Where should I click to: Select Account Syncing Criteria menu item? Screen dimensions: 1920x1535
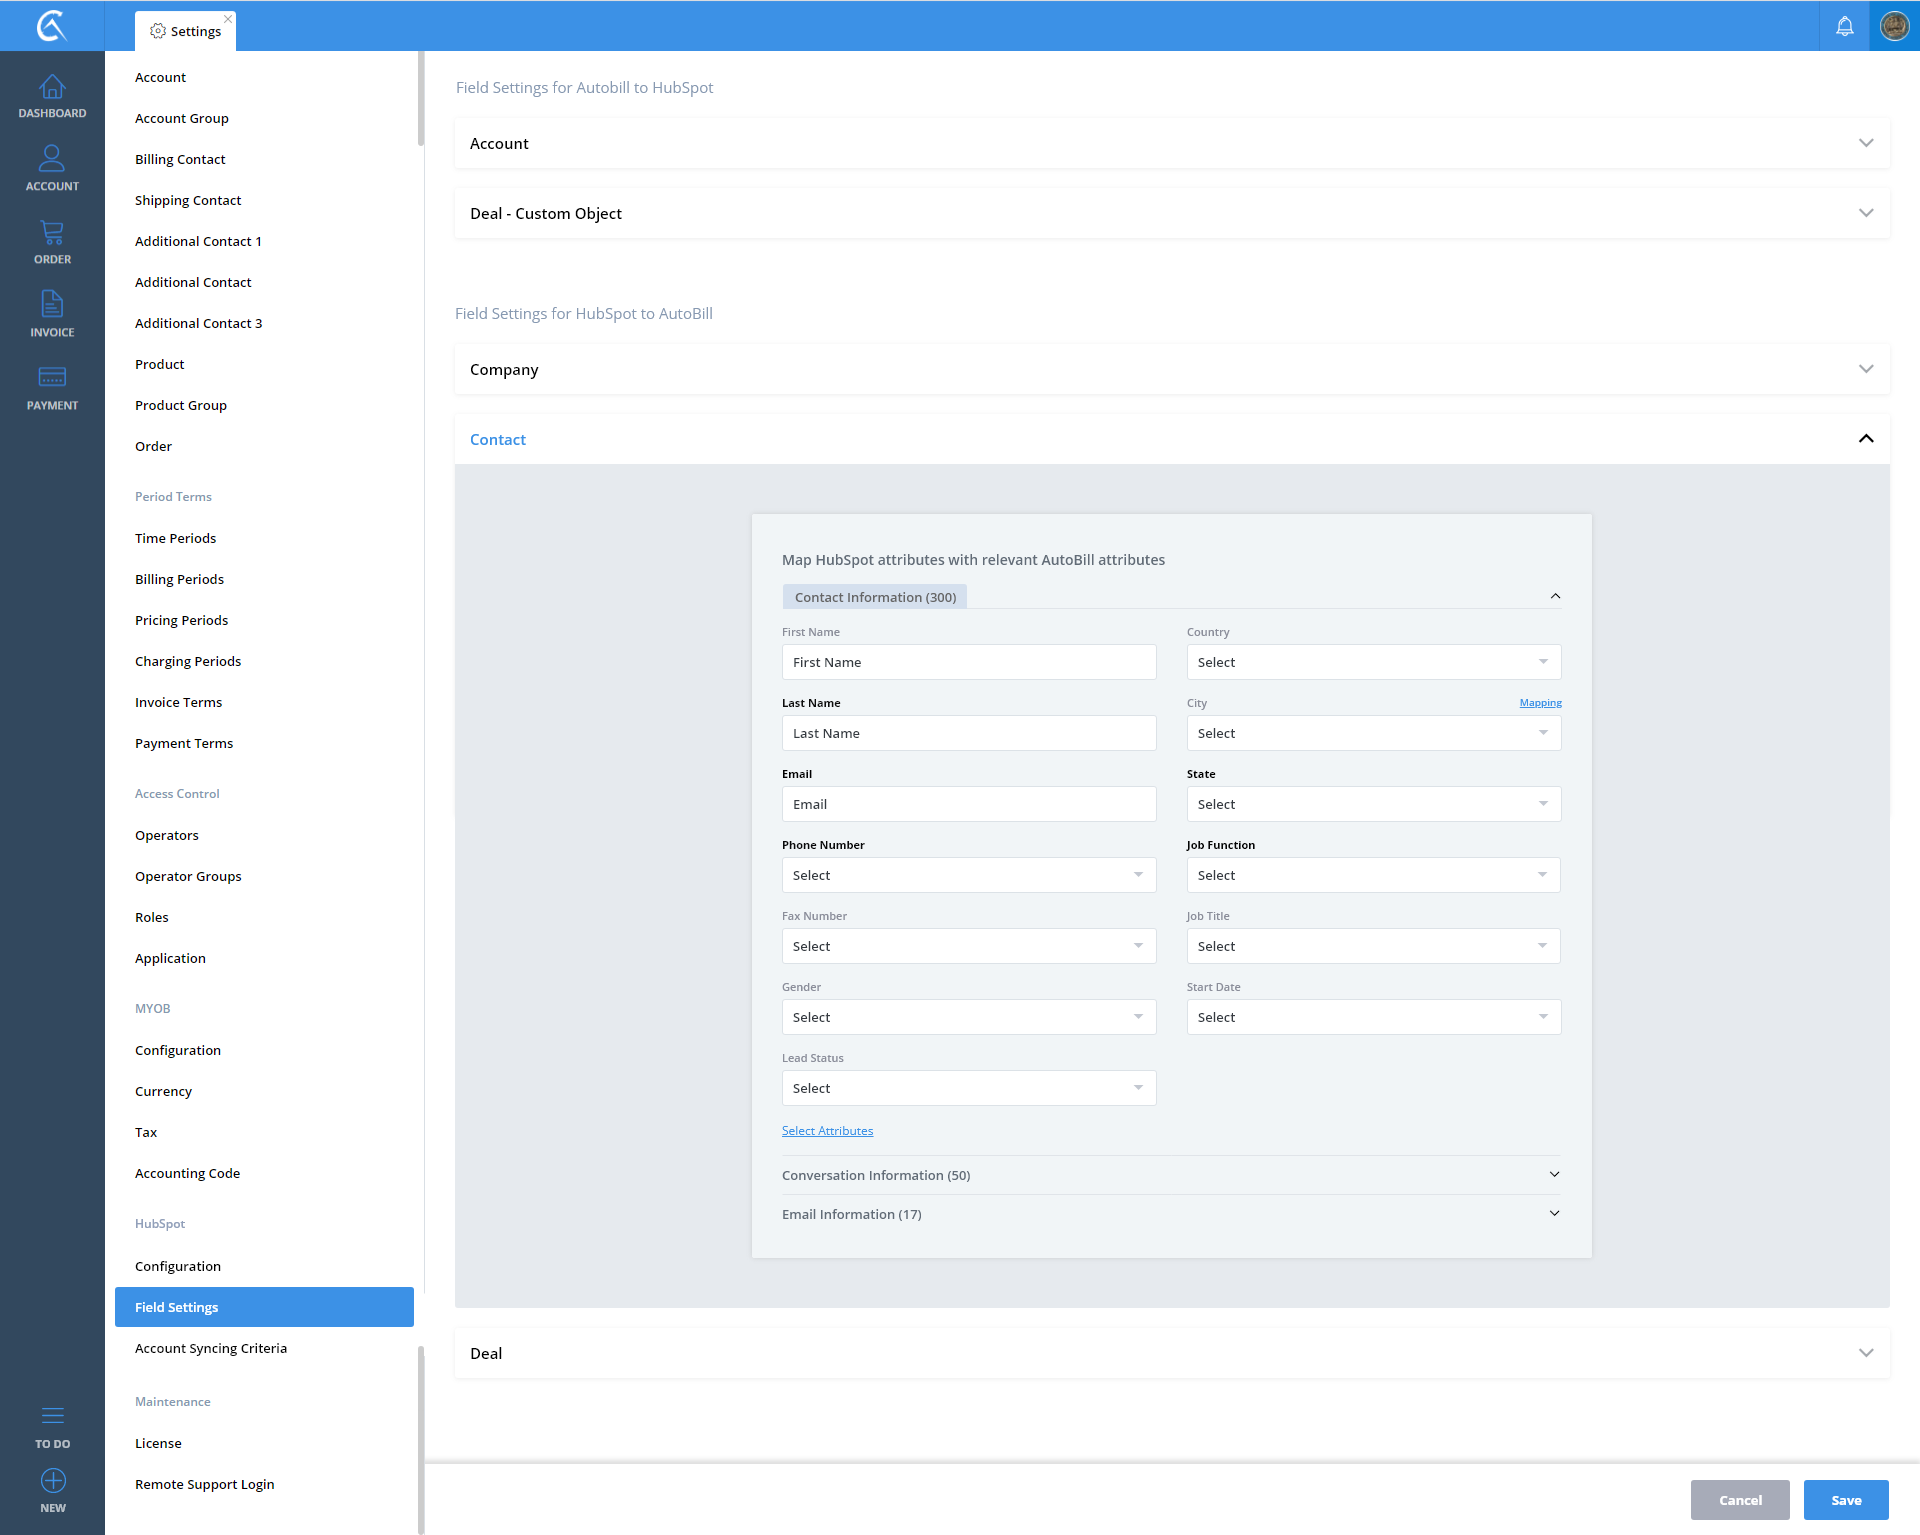tap(211, 1348)
